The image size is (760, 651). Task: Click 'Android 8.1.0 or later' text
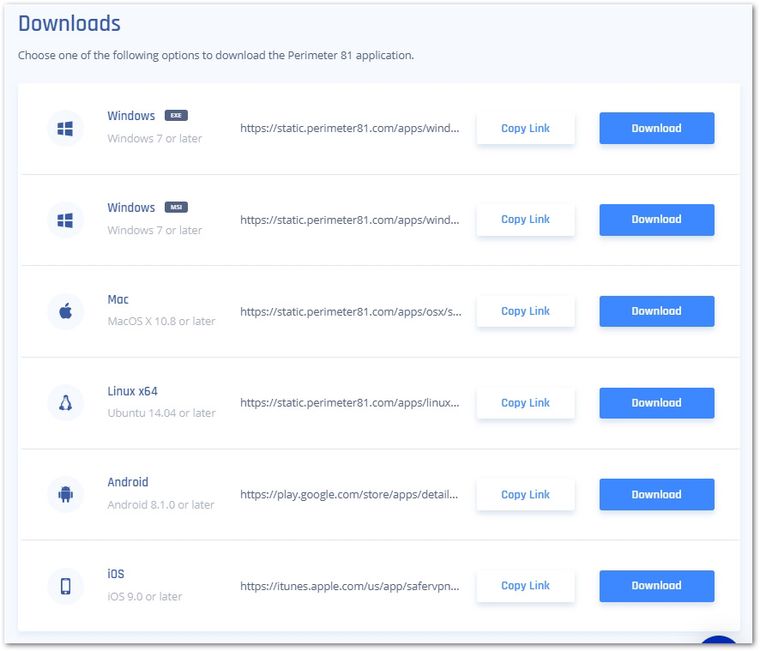(160, 505)
